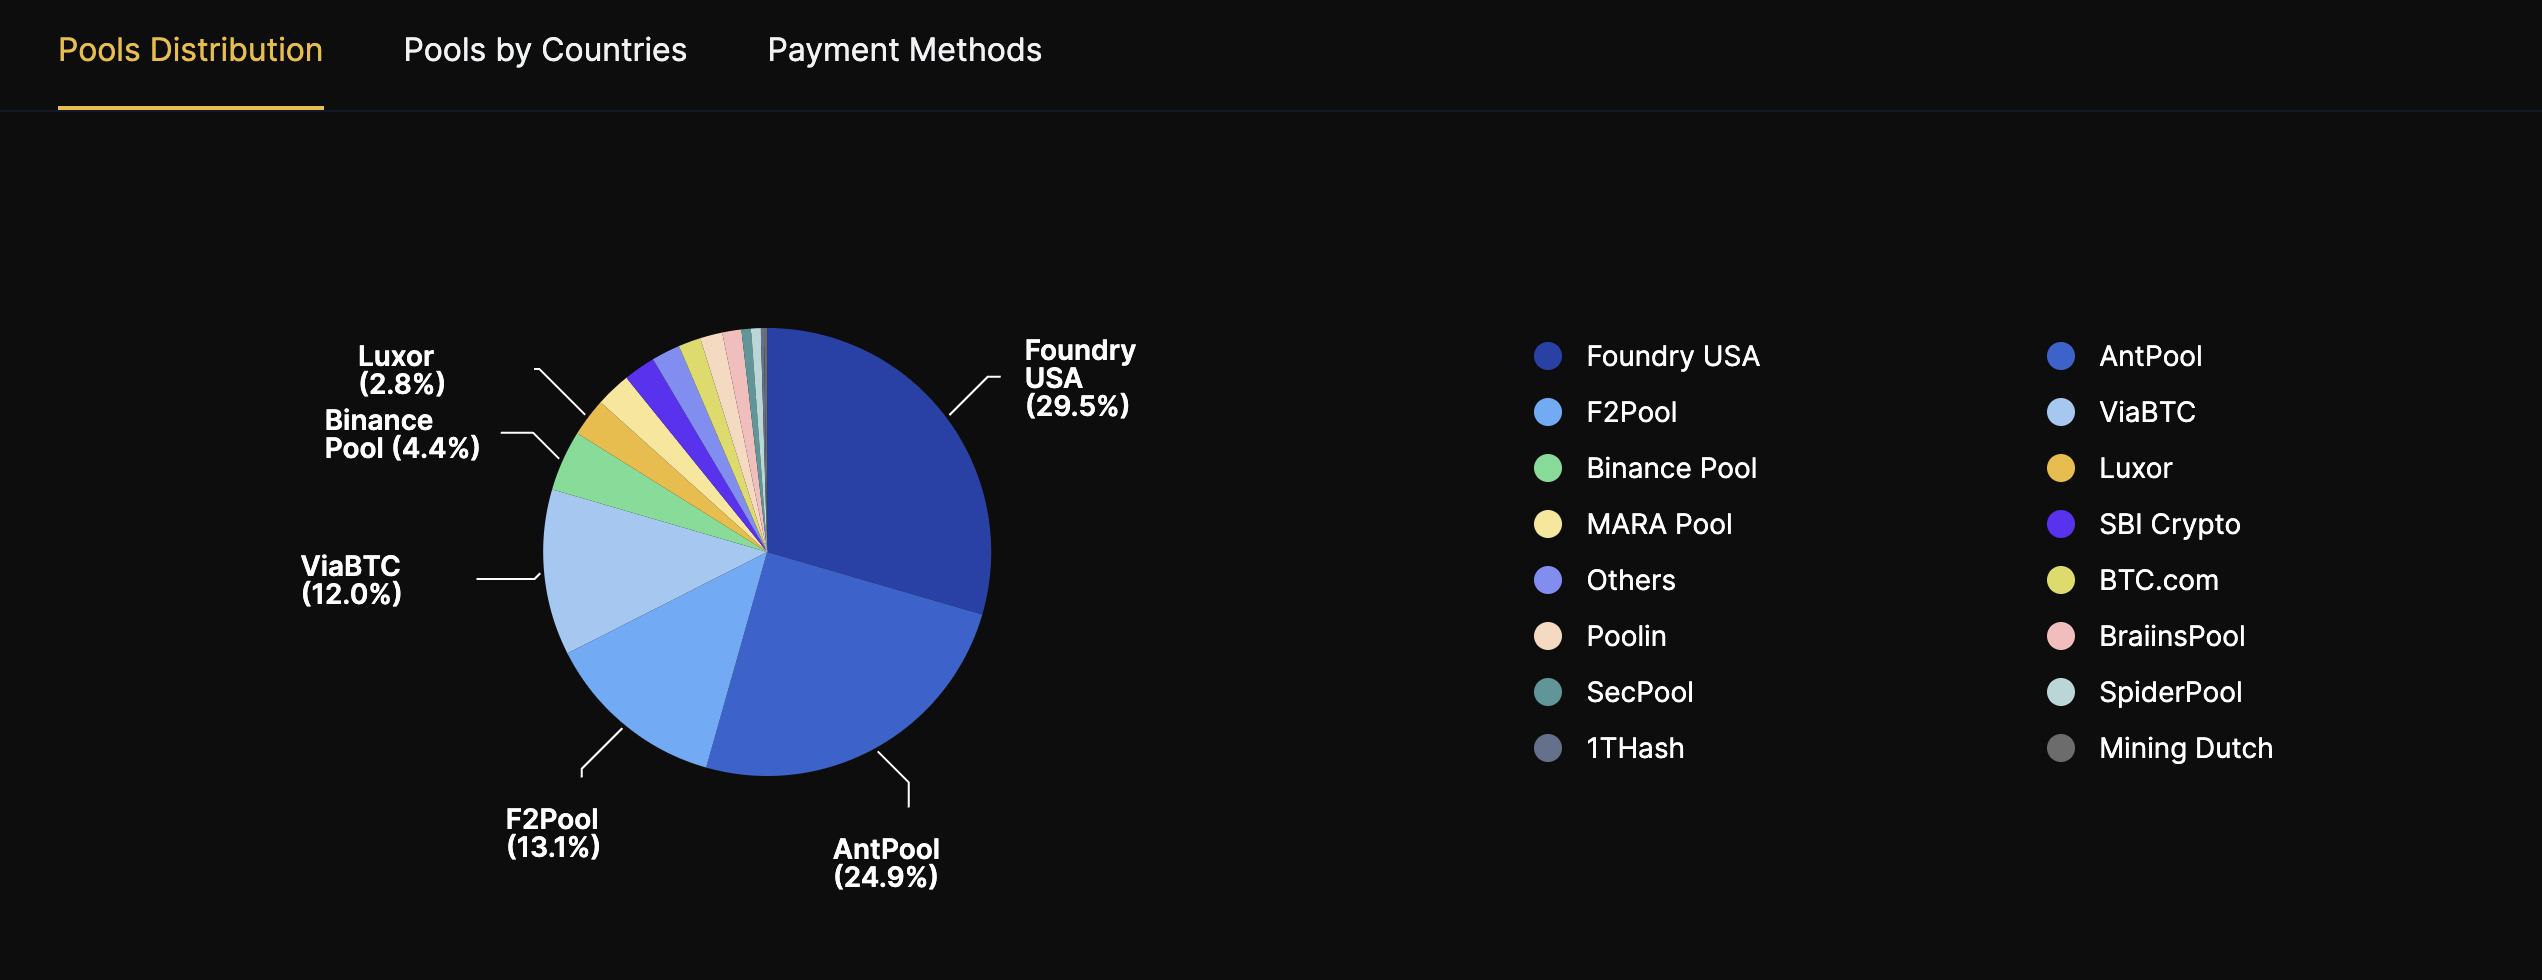Select the 1THash legend name
The image size is (2542, 980).
point(1635,748)
